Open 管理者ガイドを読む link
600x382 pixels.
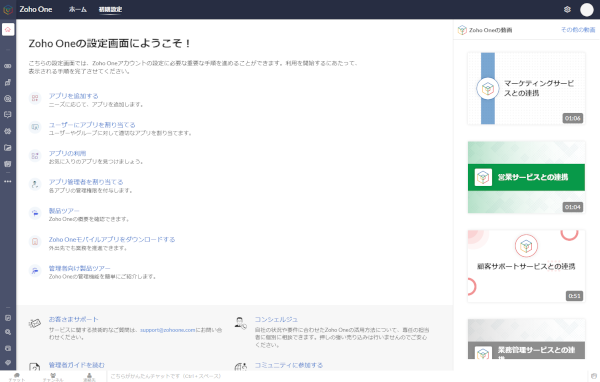[x=77, y=365]
